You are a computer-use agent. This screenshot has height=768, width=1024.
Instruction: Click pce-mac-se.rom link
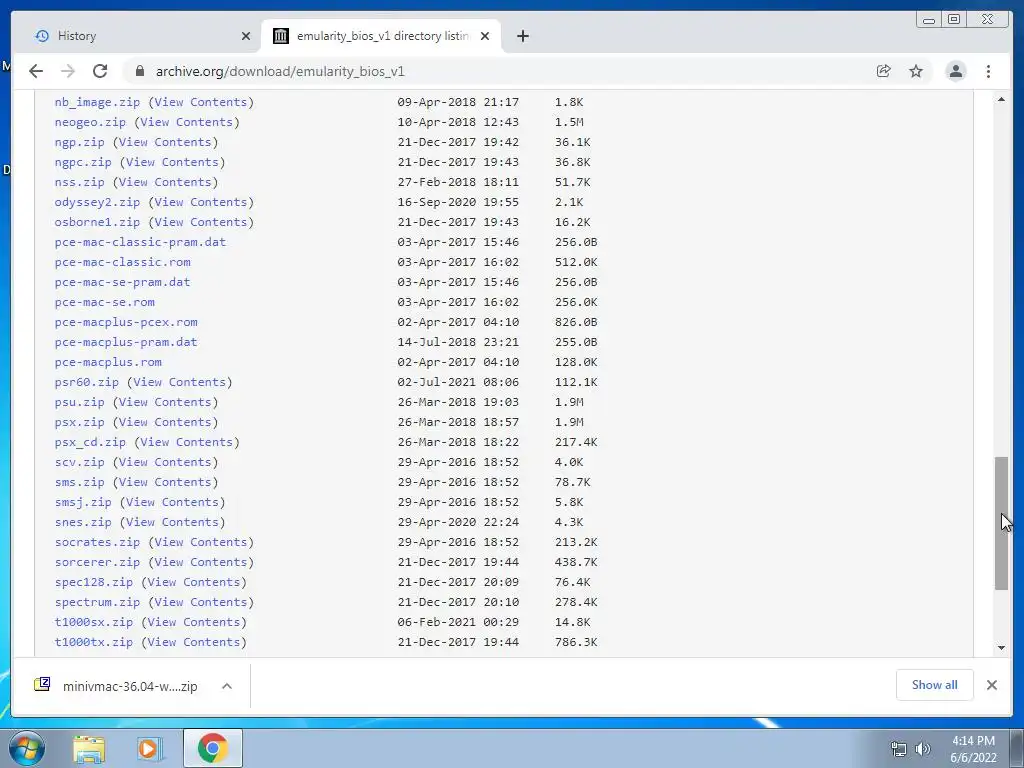(104, 302)
